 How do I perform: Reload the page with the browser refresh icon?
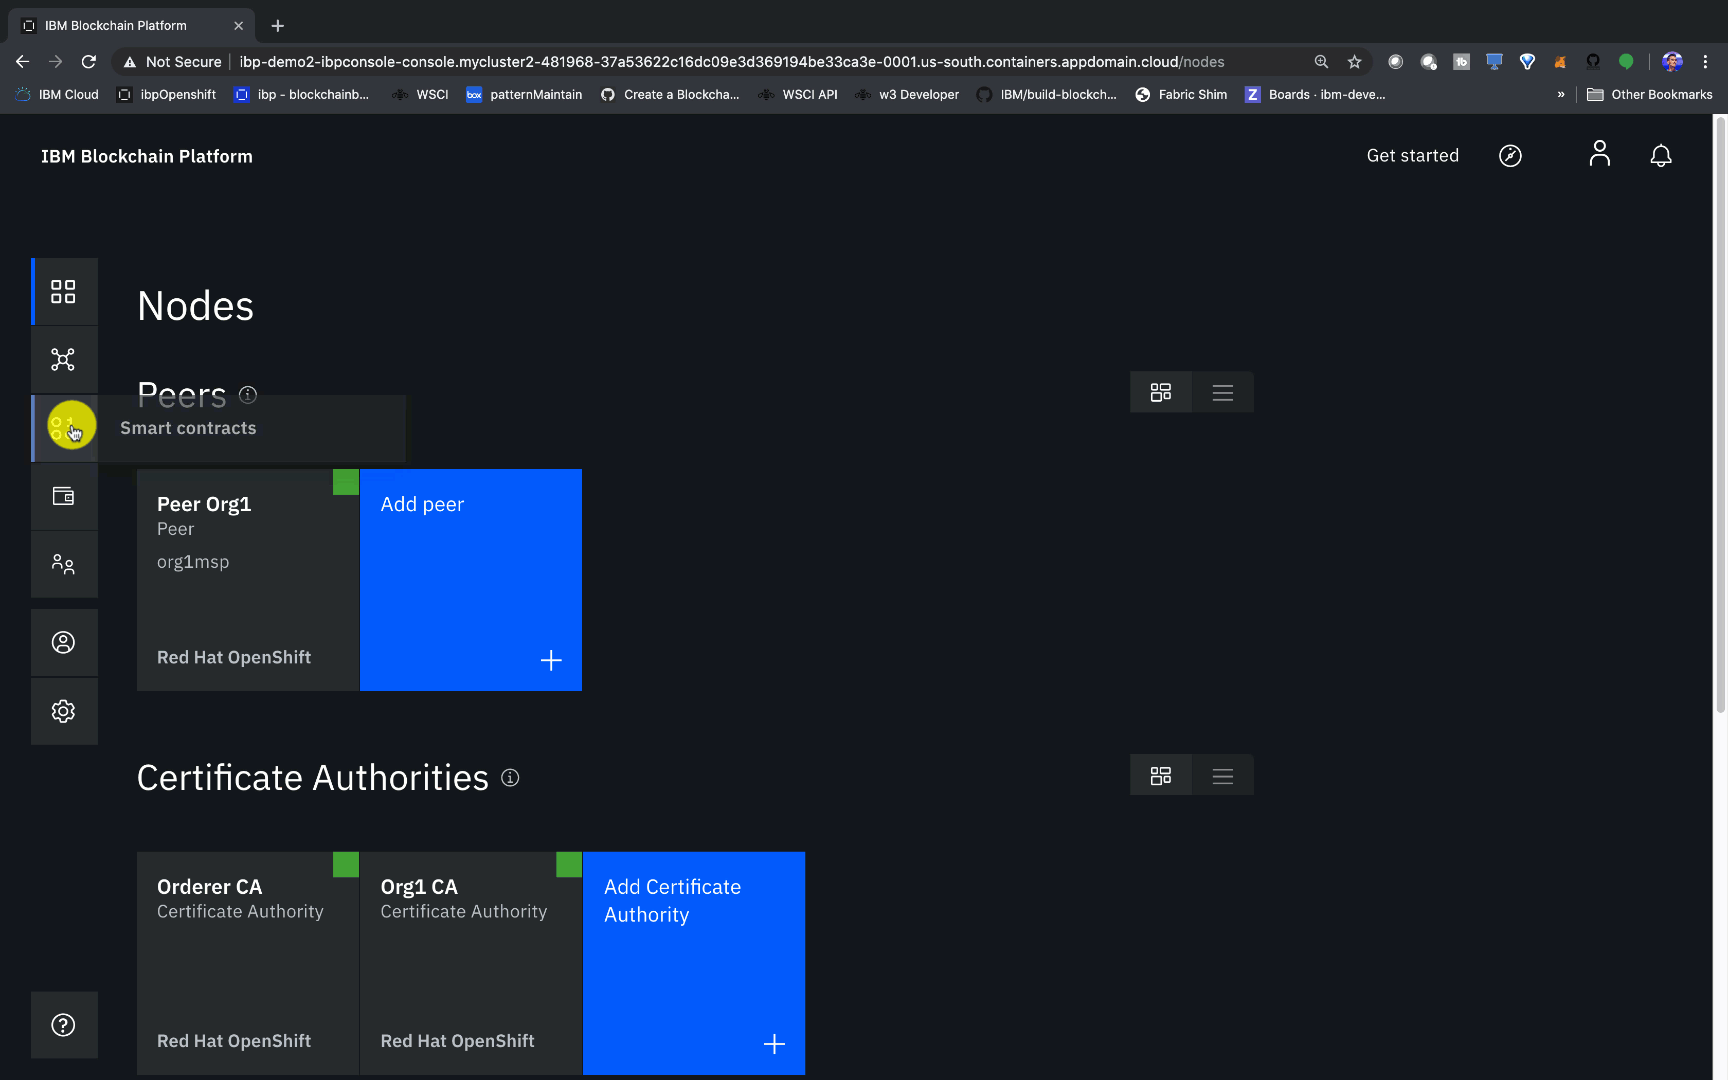click(x=89, y=62)
